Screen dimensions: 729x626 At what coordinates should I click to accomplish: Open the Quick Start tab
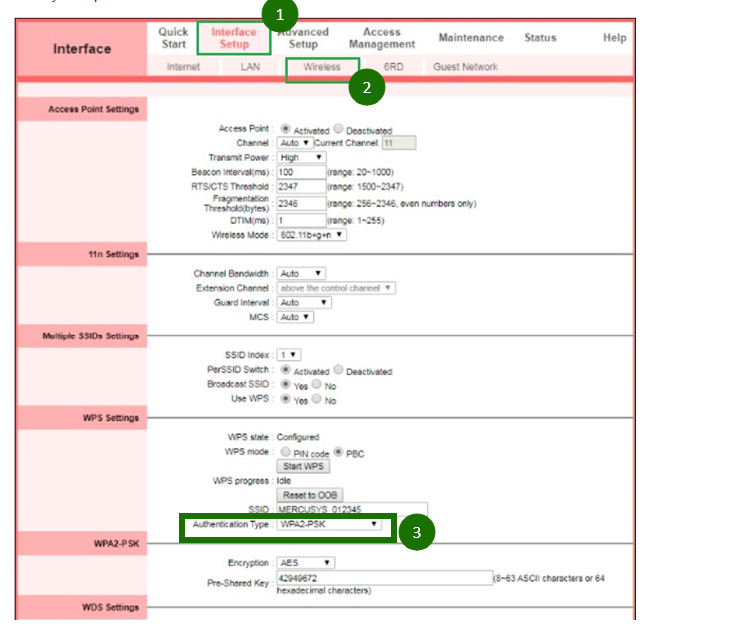[173, 38]
